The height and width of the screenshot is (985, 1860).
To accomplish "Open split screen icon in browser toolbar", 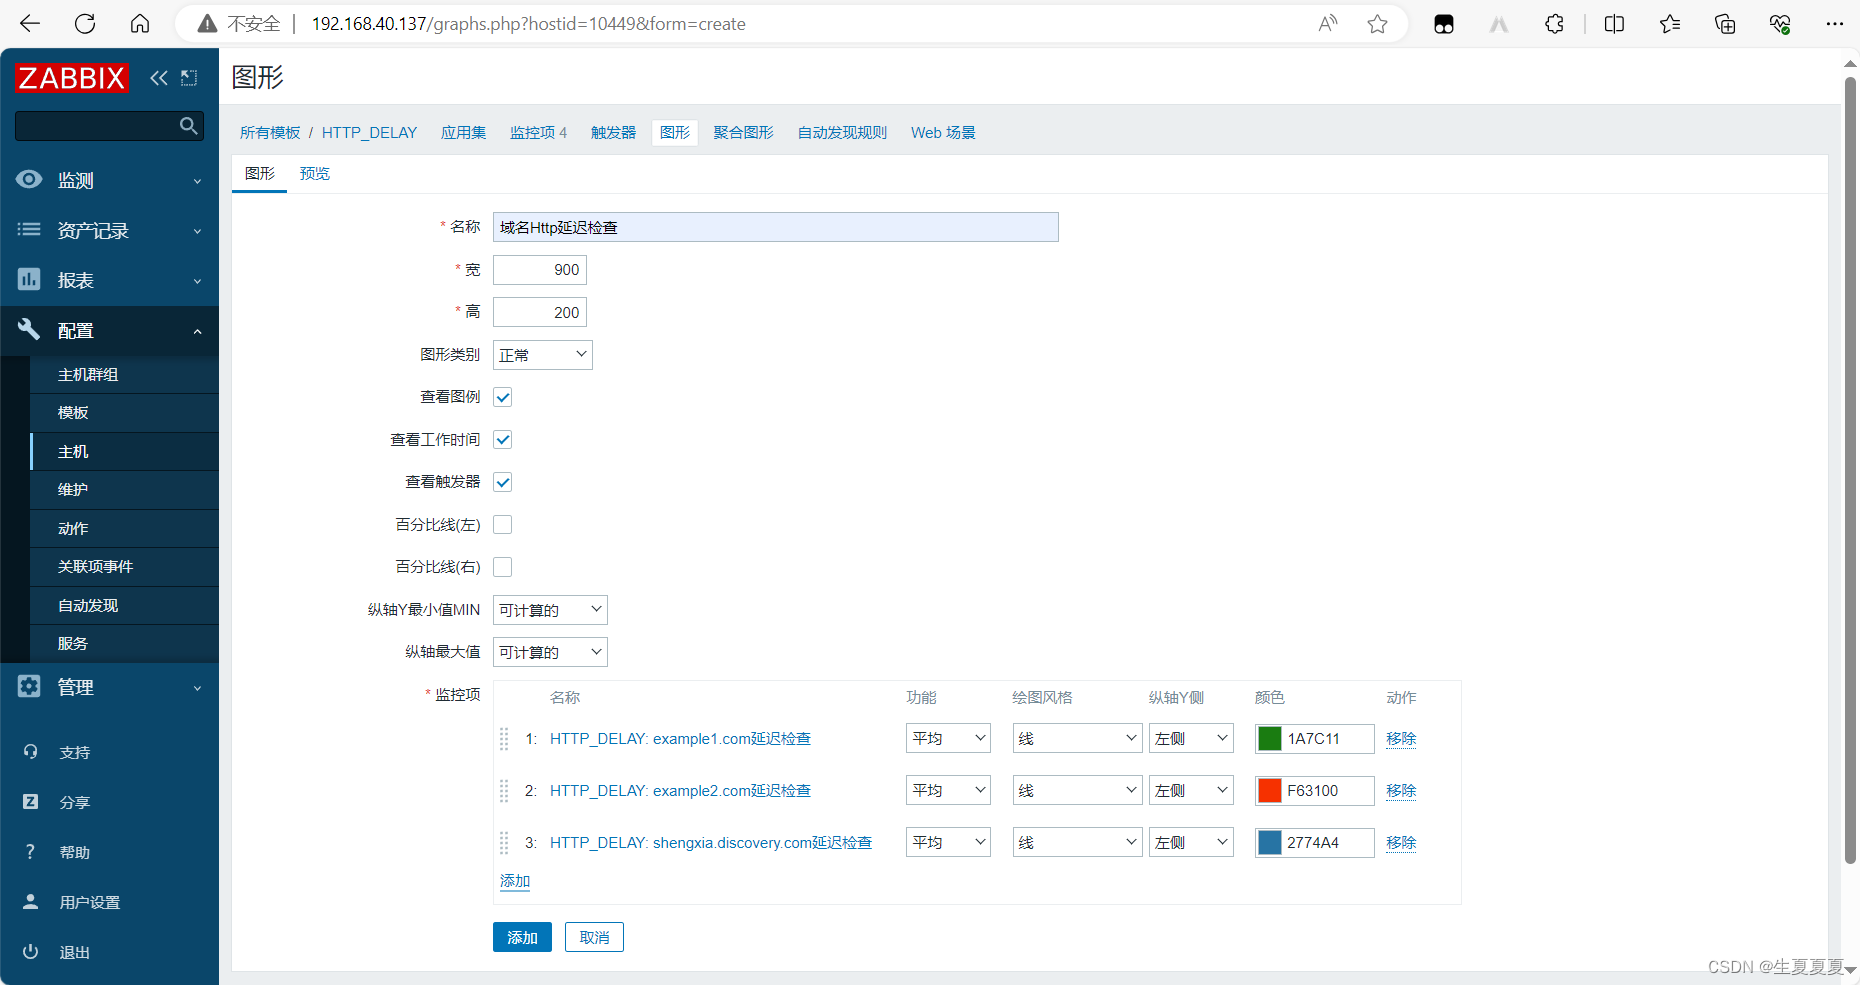I will coord(1614,24).
